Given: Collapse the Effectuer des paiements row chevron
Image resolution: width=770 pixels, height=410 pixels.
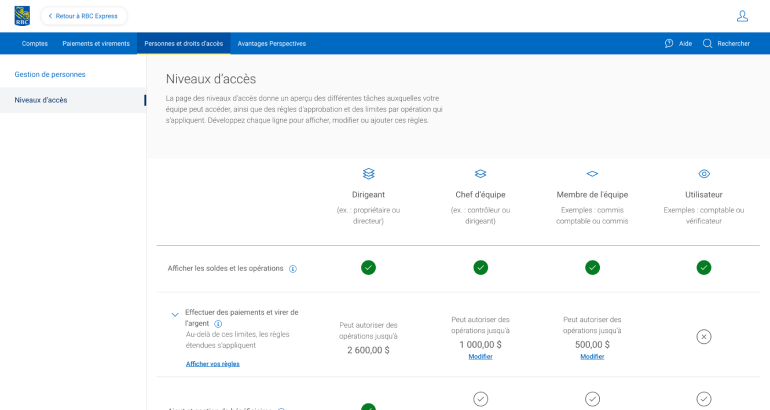Looking at the screenshot, I should [175, 314].
